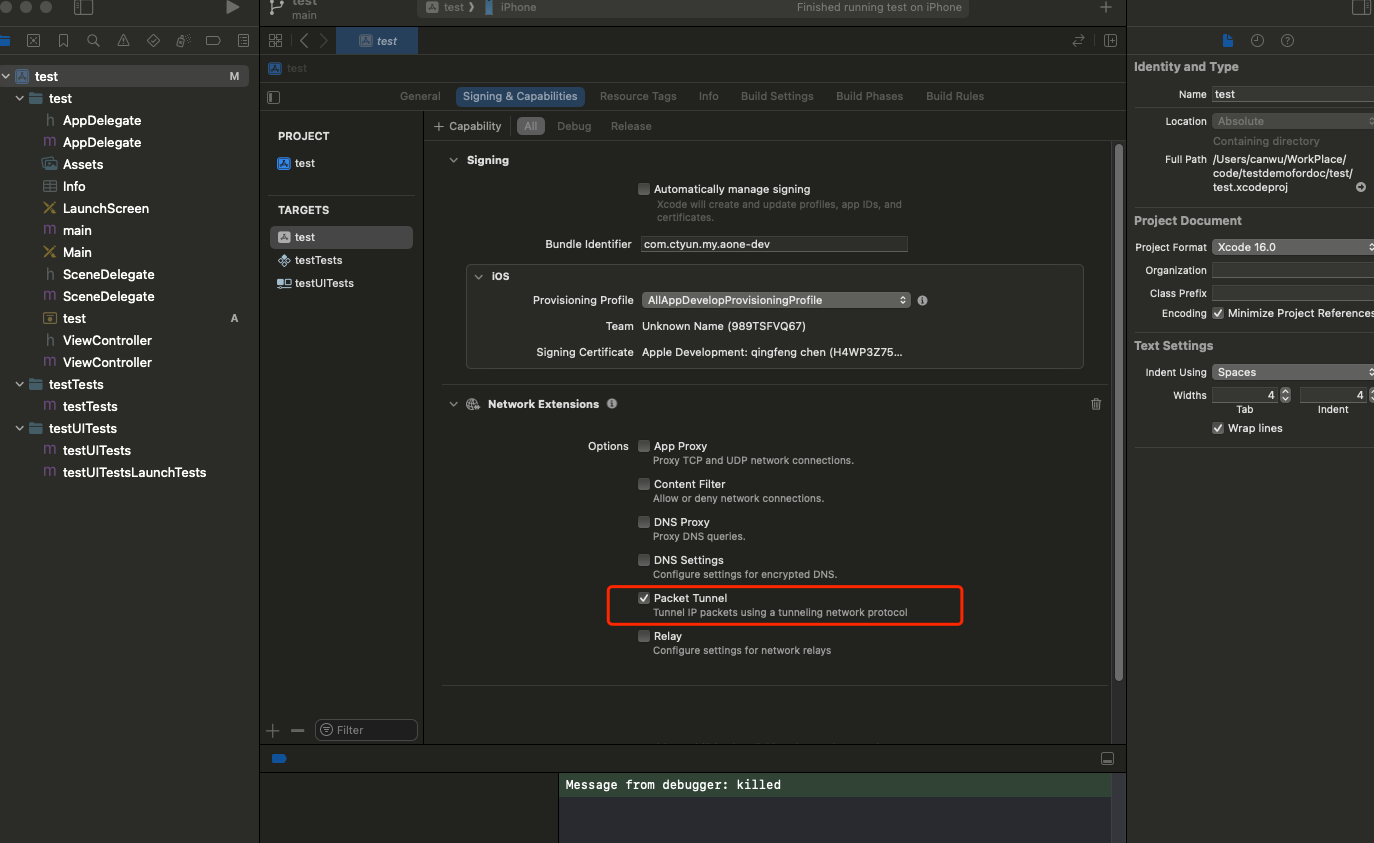This screenshot has height=843, width=1374.
Task: Switch to the Build Settings tab
Action: [x=777, y=96]
